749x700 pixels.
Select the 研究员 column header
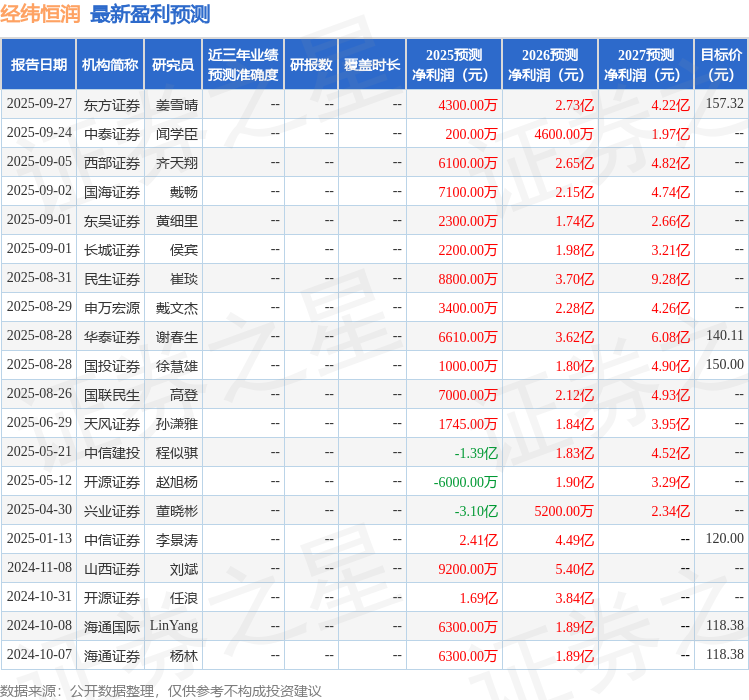click(x=172, y=65)
